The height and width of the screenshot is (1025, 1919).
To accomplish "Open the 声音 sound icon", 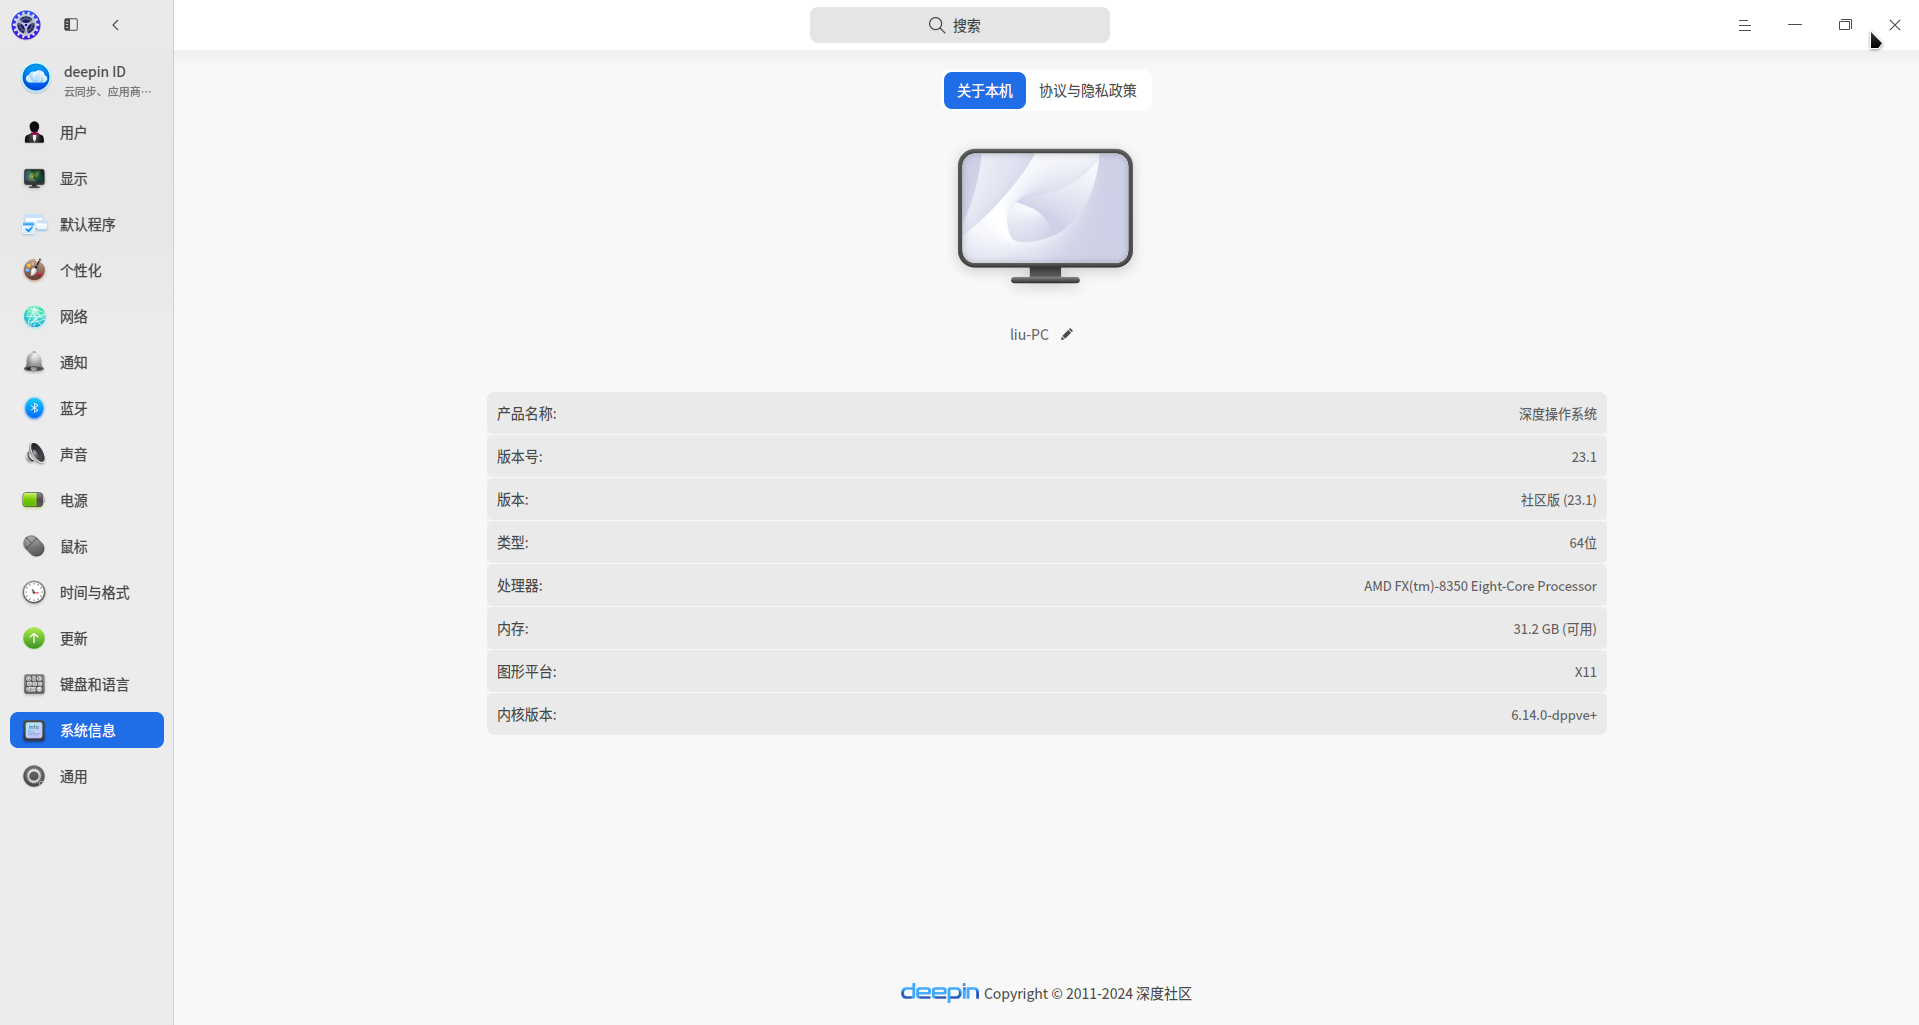I will tap(34, 454).
